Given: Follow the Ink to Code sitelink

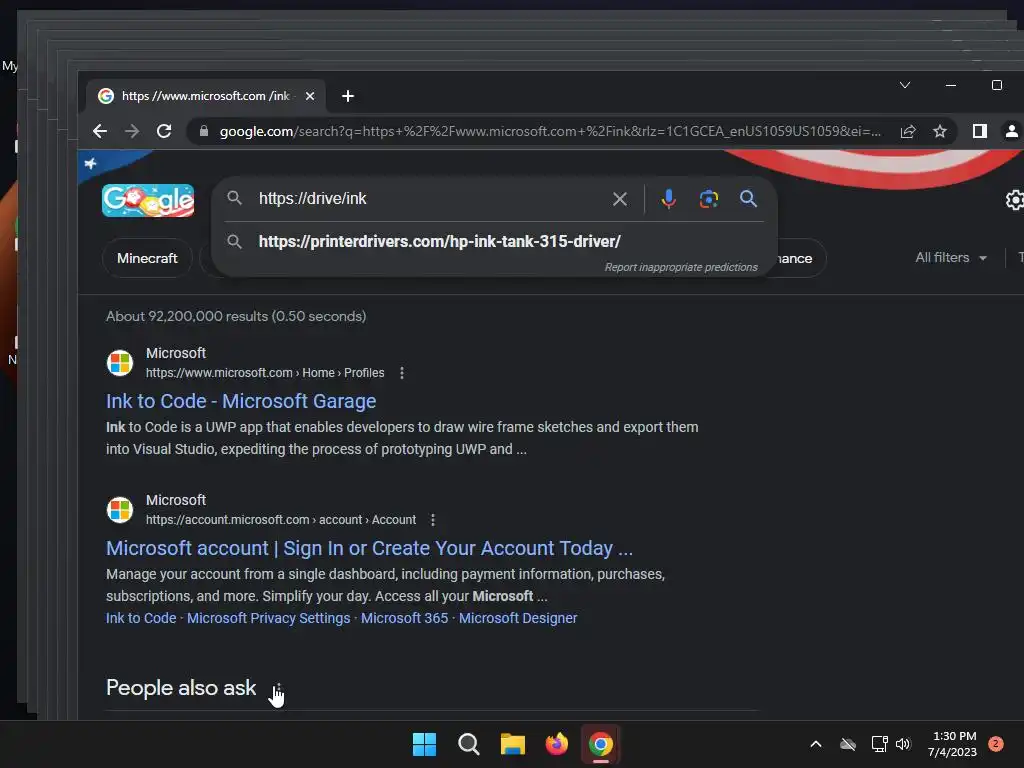Looking at the screenshot, I should tap(141, 618).
